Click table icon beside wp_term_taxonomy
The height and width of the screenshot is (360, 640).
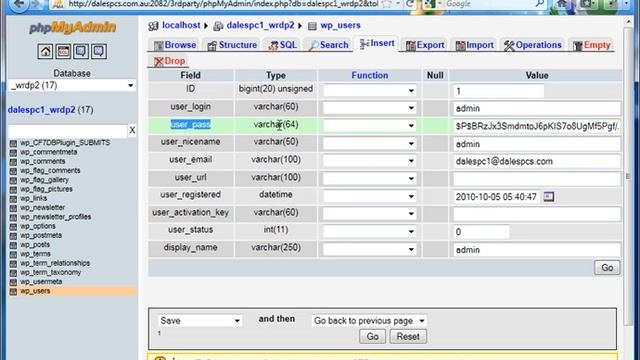13,273
